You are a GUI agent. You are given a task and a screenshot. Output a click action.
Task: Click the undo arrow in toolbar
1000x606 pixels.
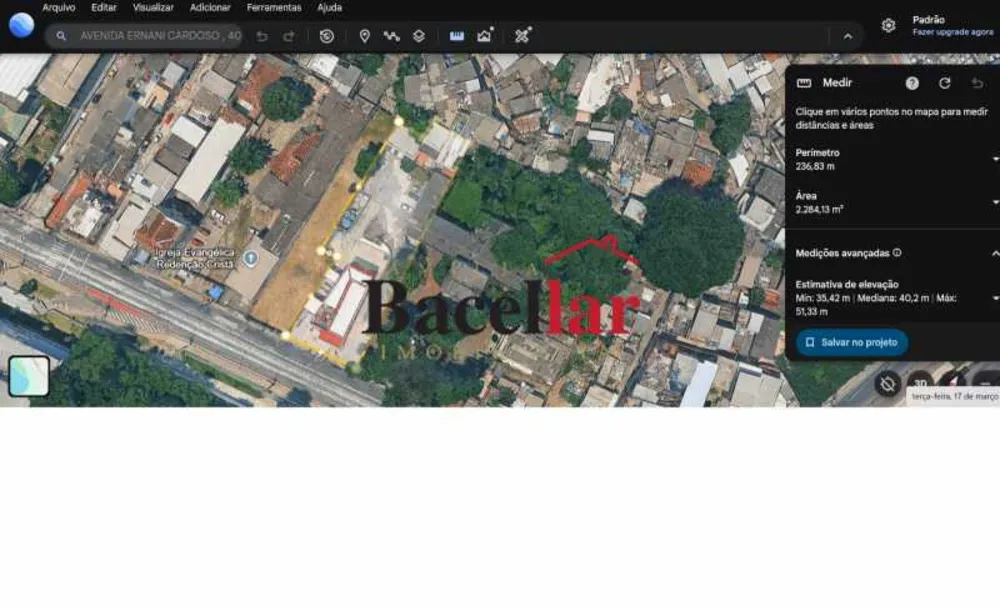coord(262,36)
